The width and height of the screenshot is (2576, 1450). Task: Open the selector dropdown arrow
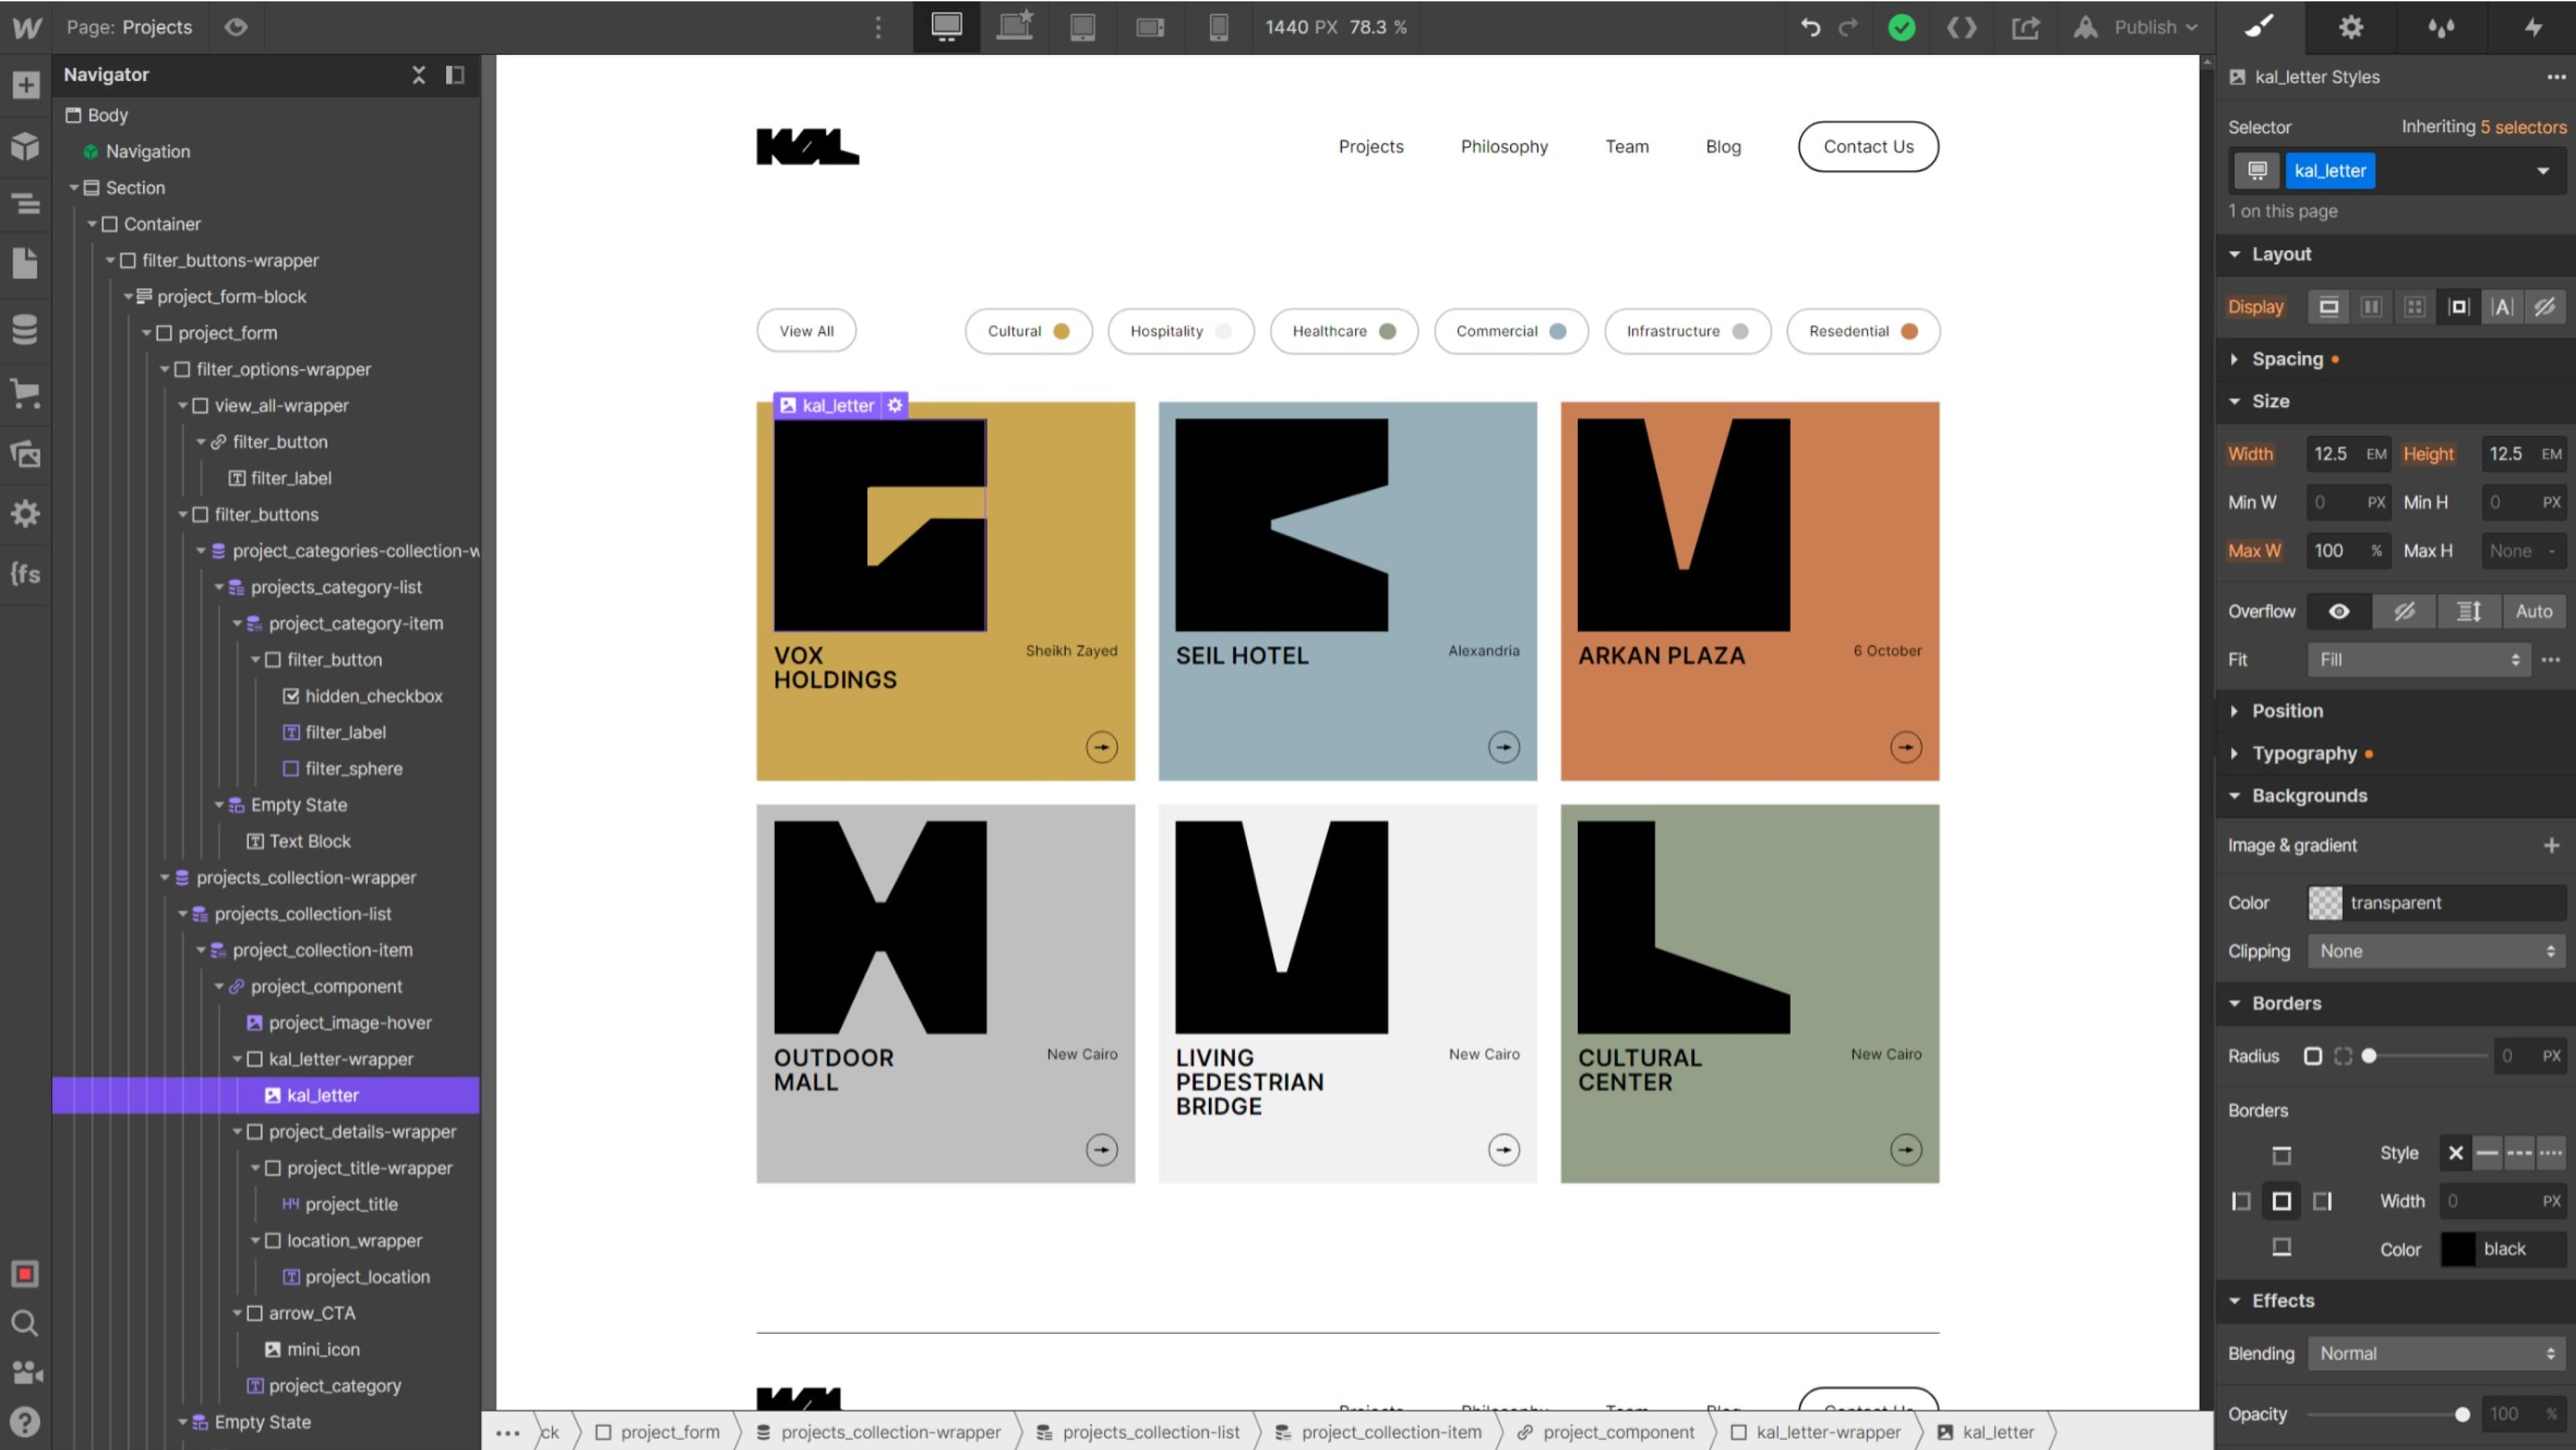pyautogui.click(x=2543, y=171)
